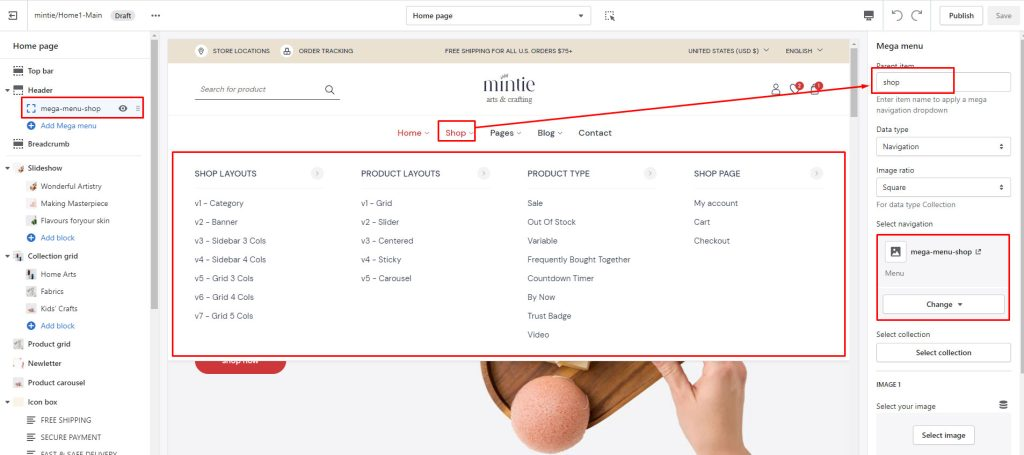Collapse the Slideshow section
The image size is (1024, 455).
pos(7,168)
